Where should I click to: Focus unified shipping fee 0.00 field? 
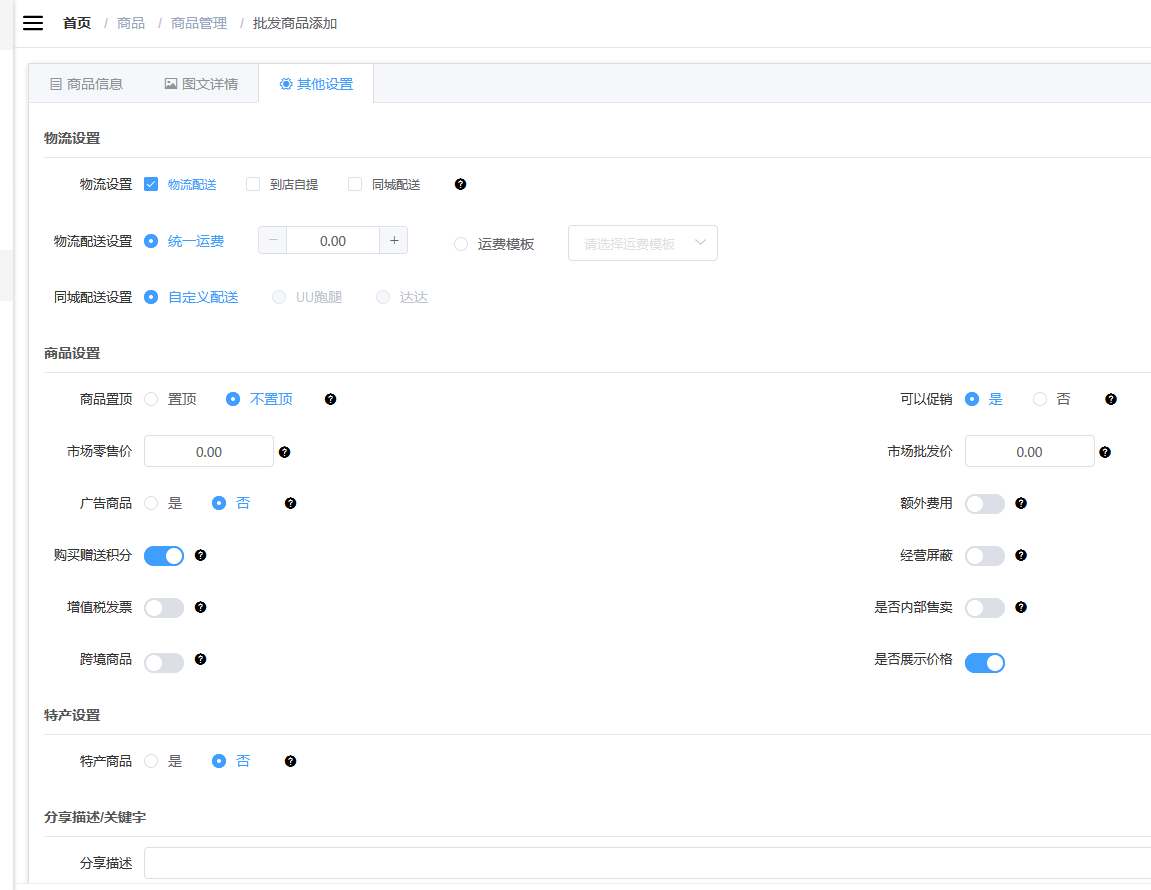(333, 241)
